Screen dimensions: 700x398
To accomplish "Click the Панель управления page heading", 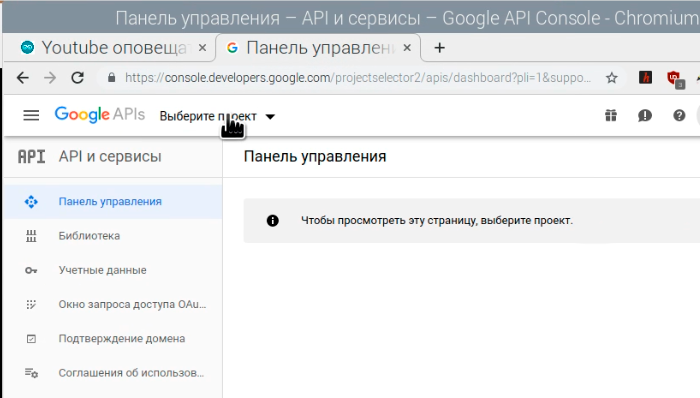I will pos(315,157).
